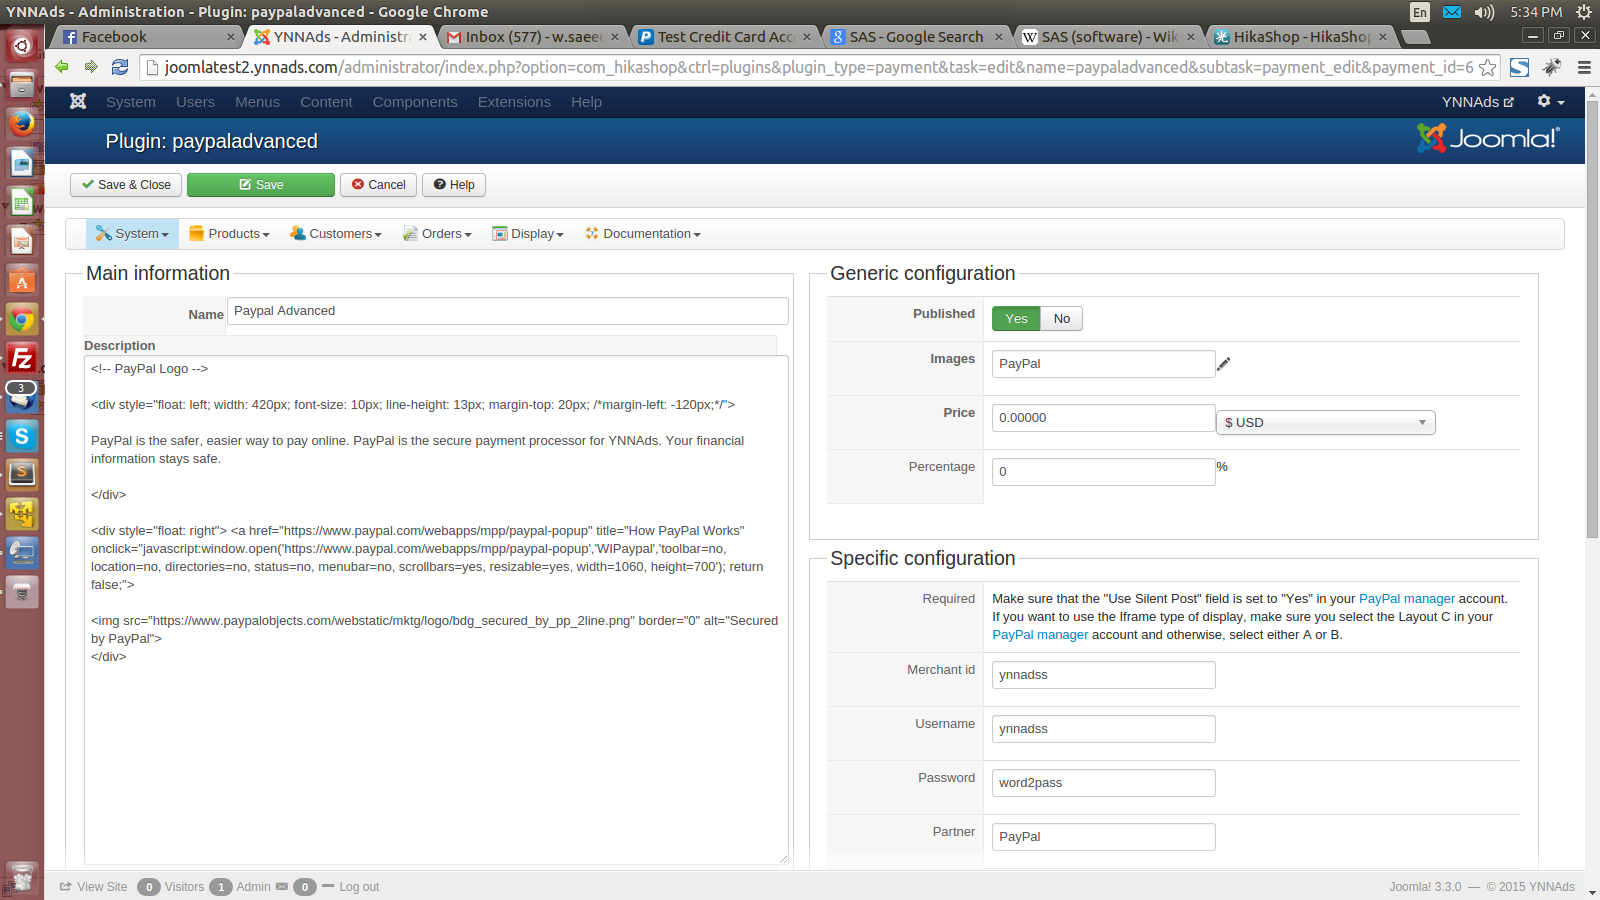Open the Joomla Components menu
The height and width of the screenshot is (900, 1600).
coord(415,102)
